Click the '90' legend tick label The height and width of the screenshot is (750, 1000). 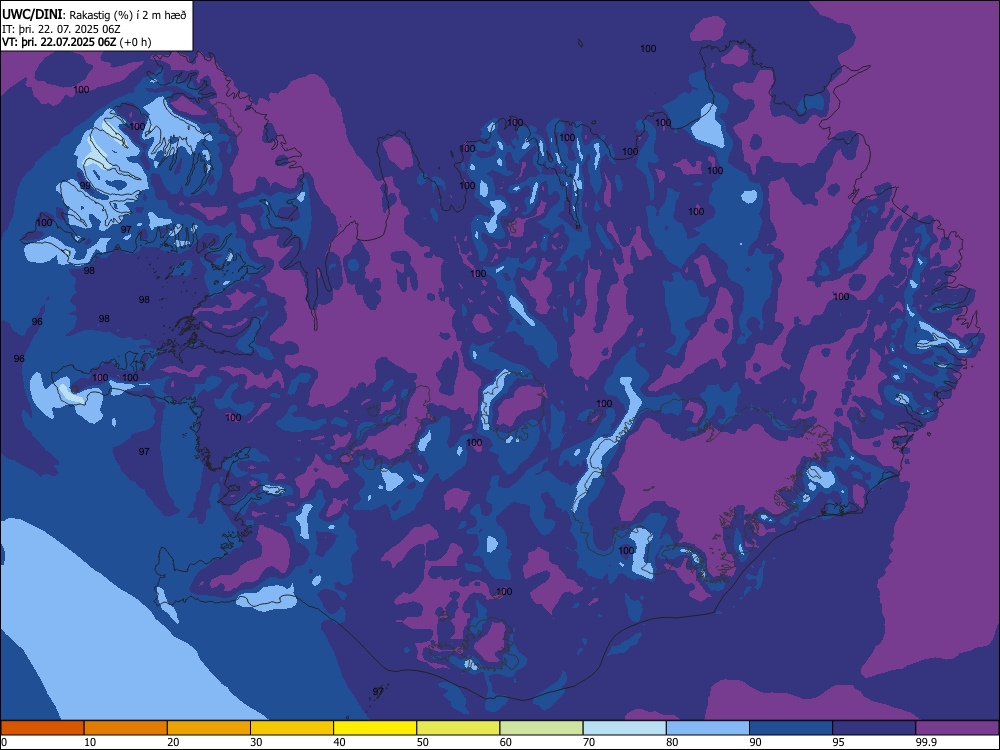click(756, 742)
